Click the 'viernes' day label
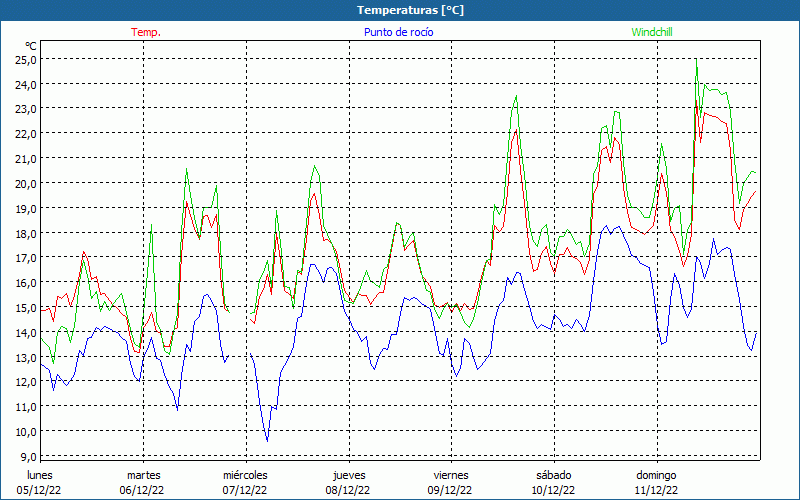 [451, 475]
